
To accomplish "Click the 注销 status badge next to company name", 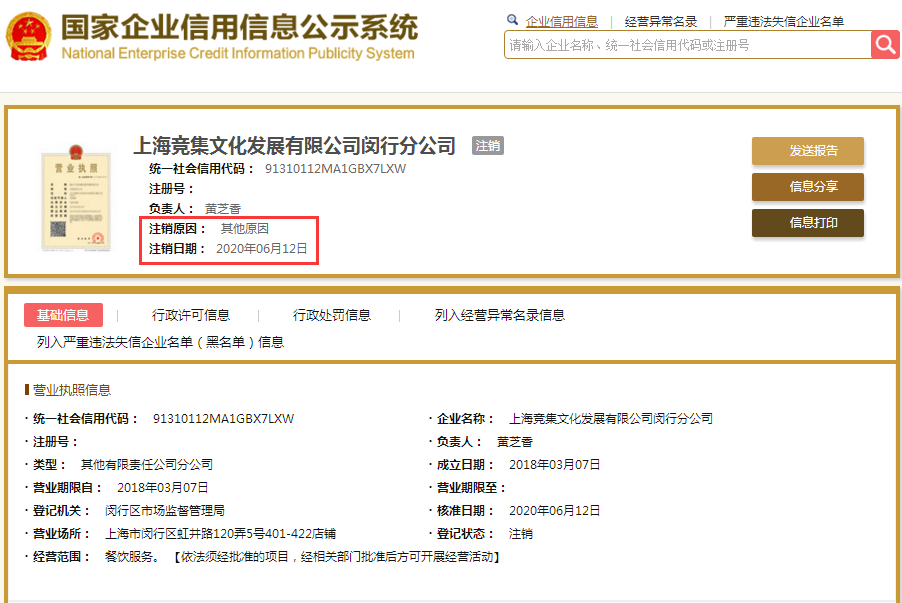I will click(488, 146).
